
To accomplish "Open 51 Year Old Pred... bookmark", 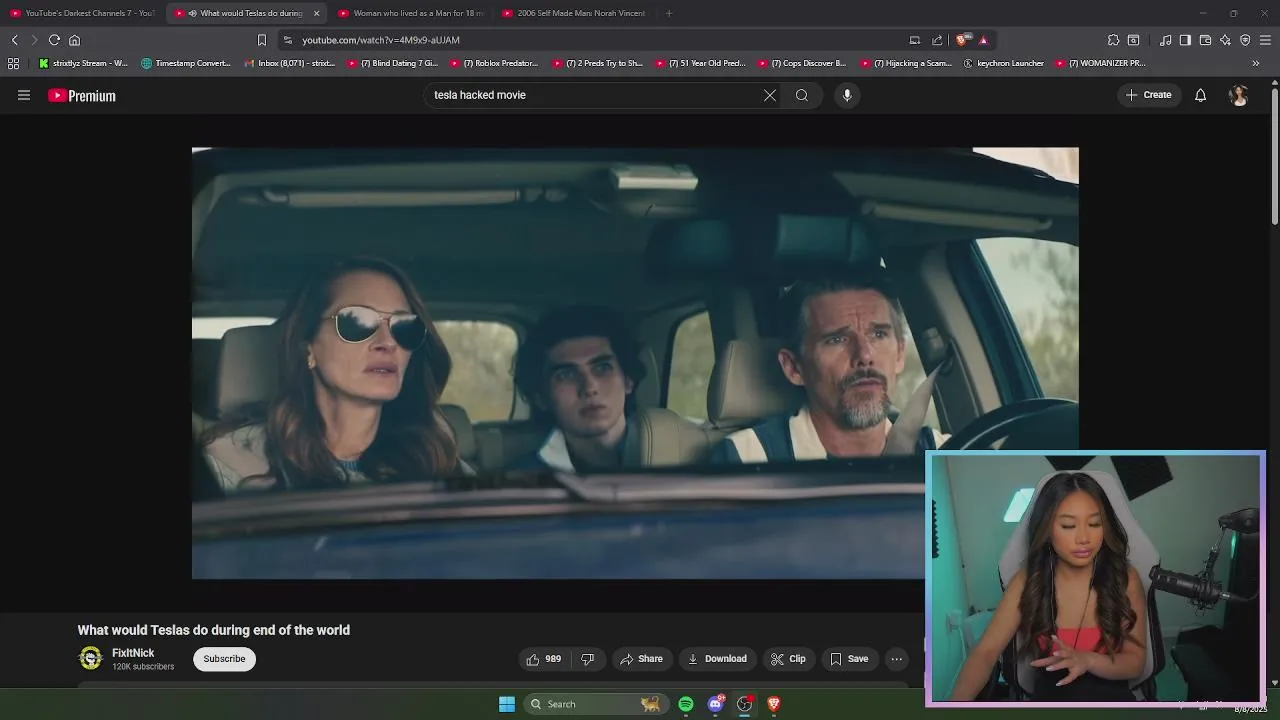I will click(x=700, y=63).
